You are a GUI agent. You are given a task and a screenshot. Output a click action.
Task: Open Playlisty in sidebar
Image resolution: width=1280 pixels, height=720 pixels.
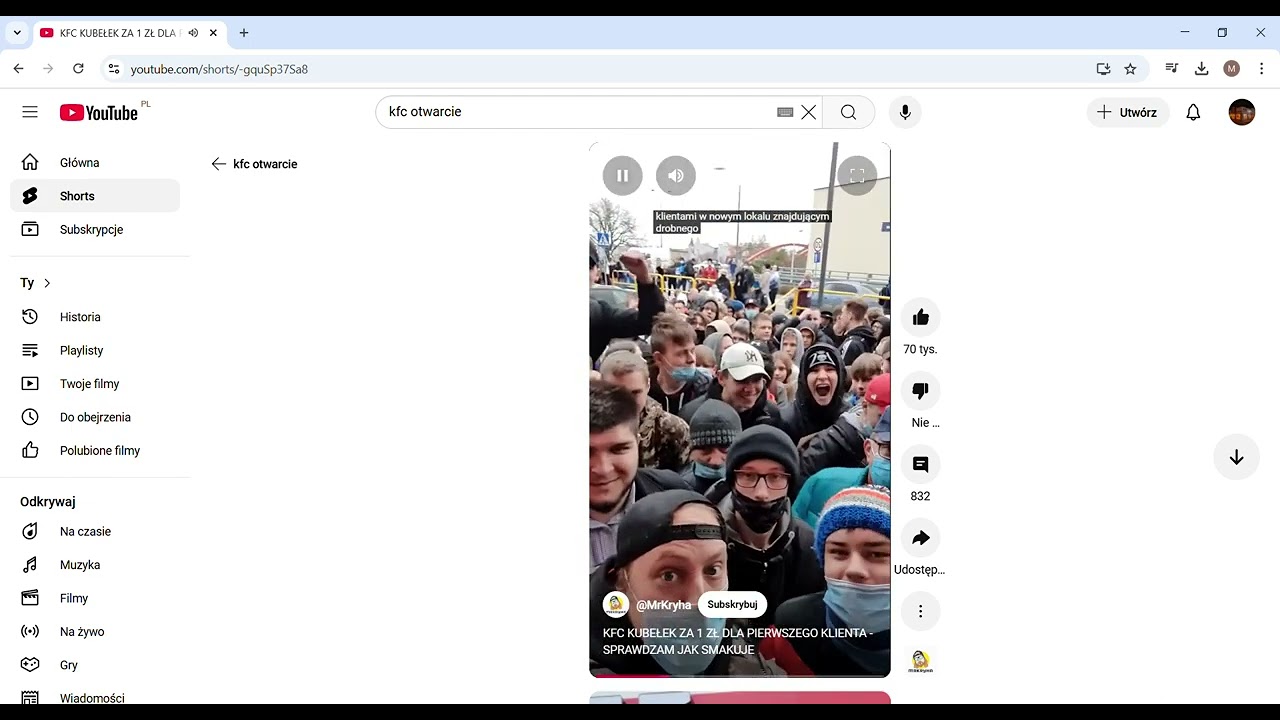pos(95,350)
